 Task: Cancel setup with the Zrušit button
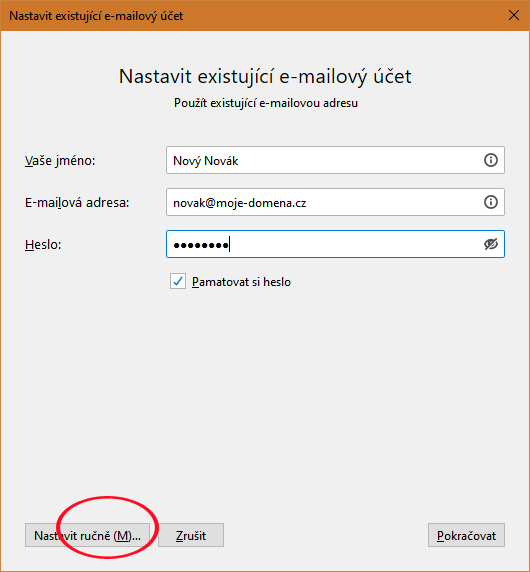(x=191, y=535)
